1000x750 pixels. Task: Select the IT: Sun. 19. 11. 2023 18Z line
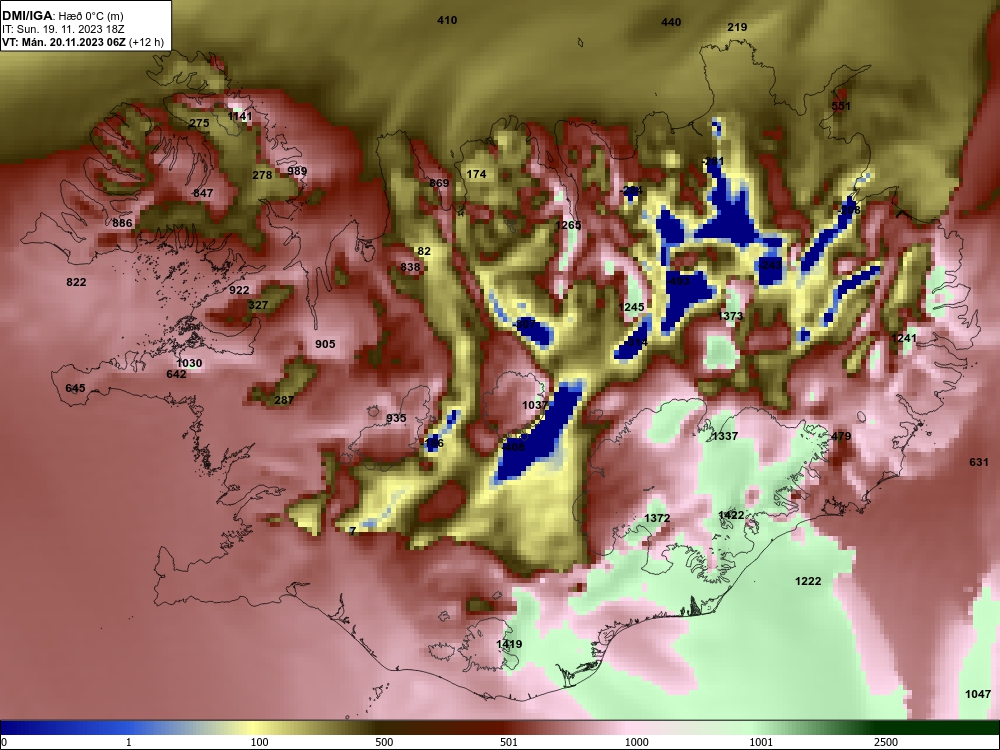62,29
